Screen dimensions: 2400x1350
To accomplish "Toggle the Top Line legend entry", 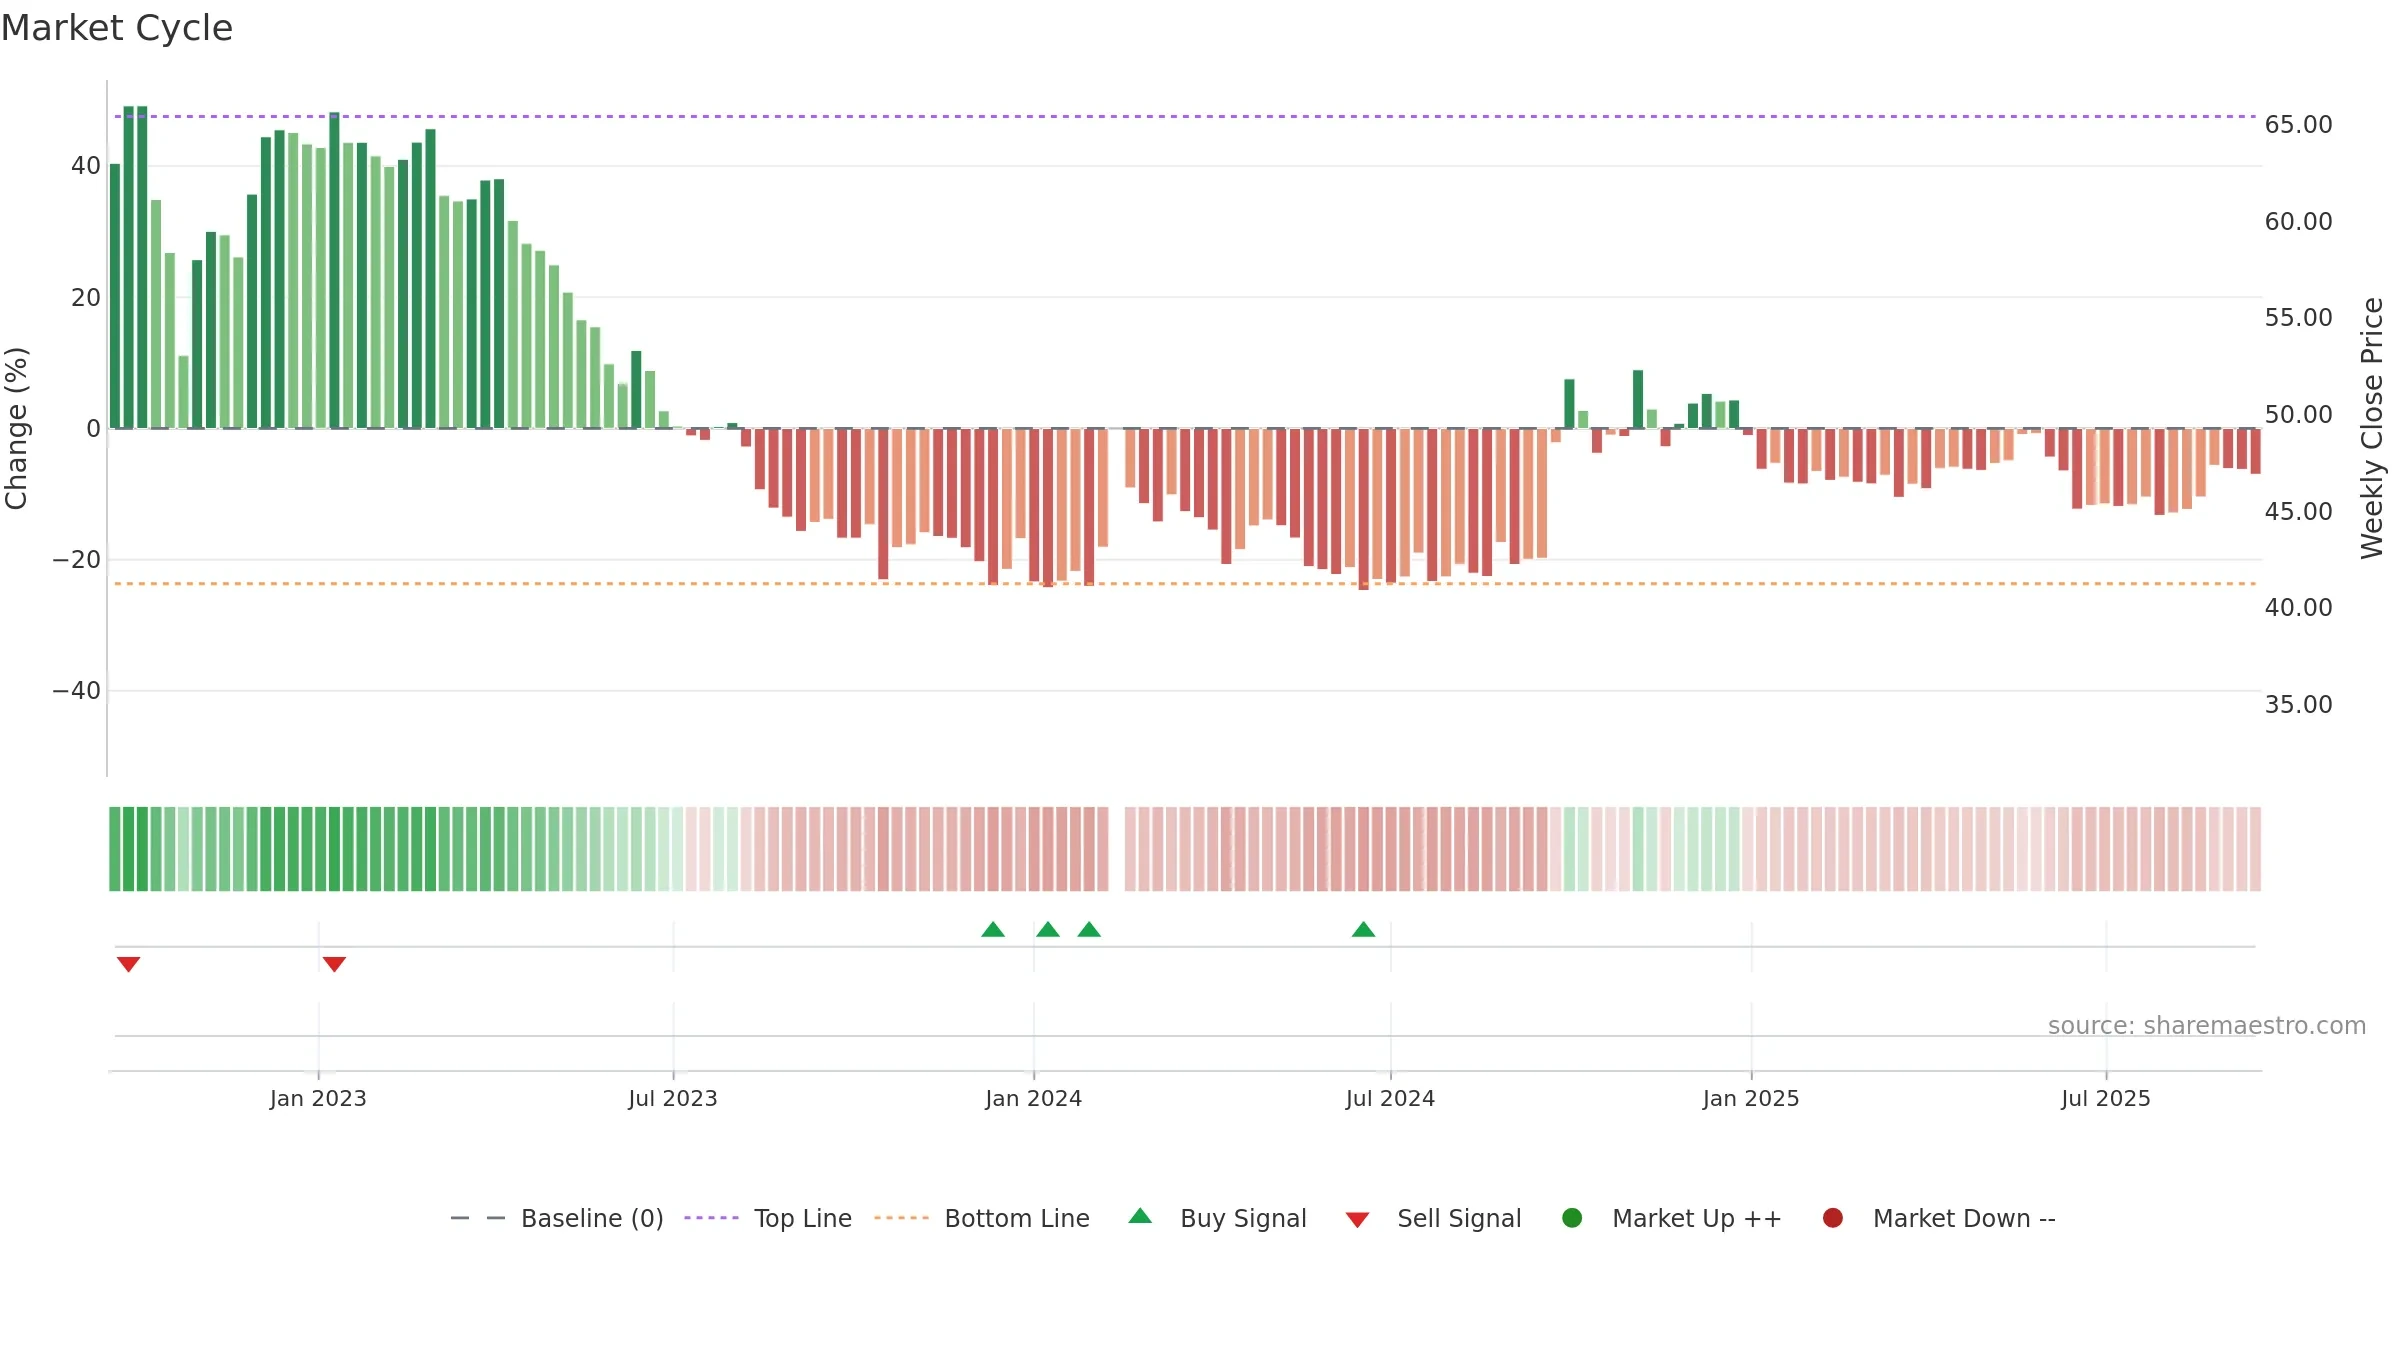I will (x=768, y=1218).
